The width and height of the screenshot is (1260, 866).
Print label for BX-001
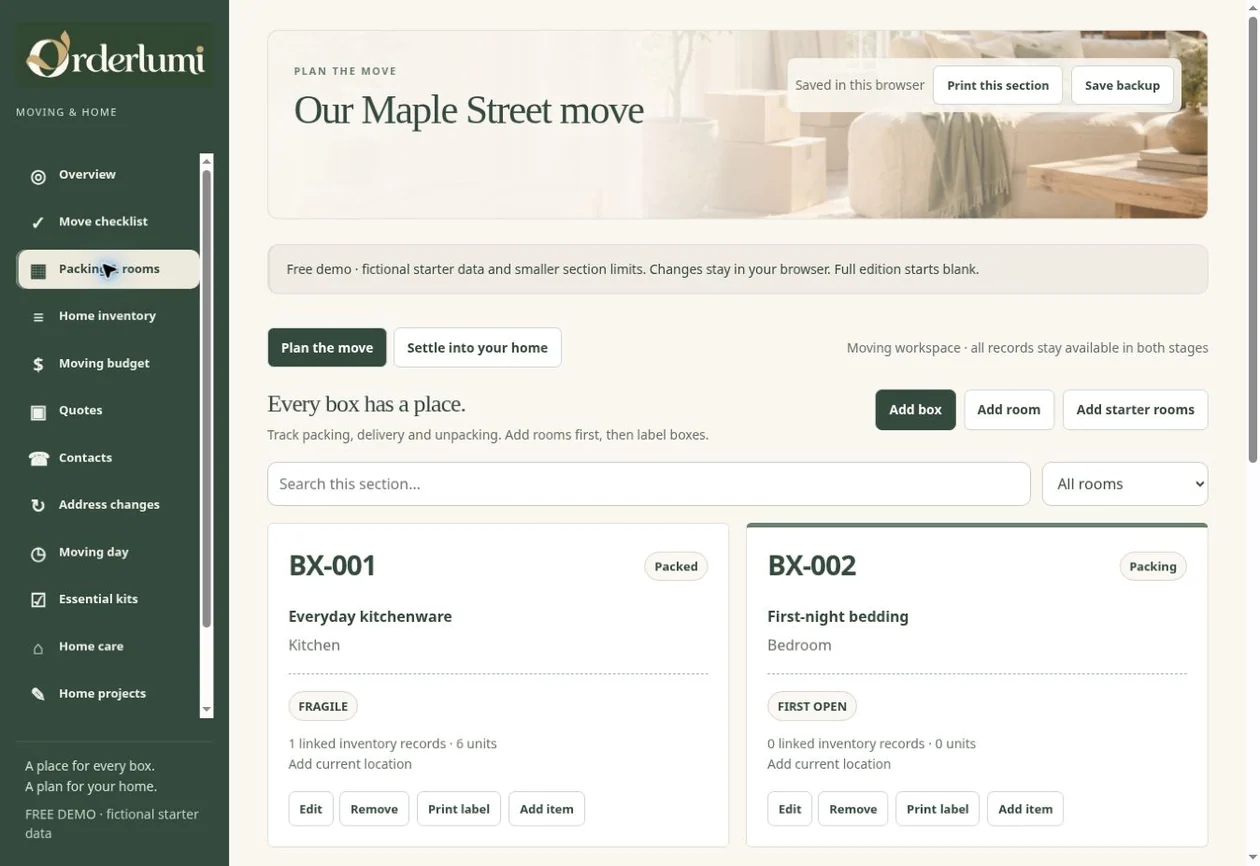459,809
